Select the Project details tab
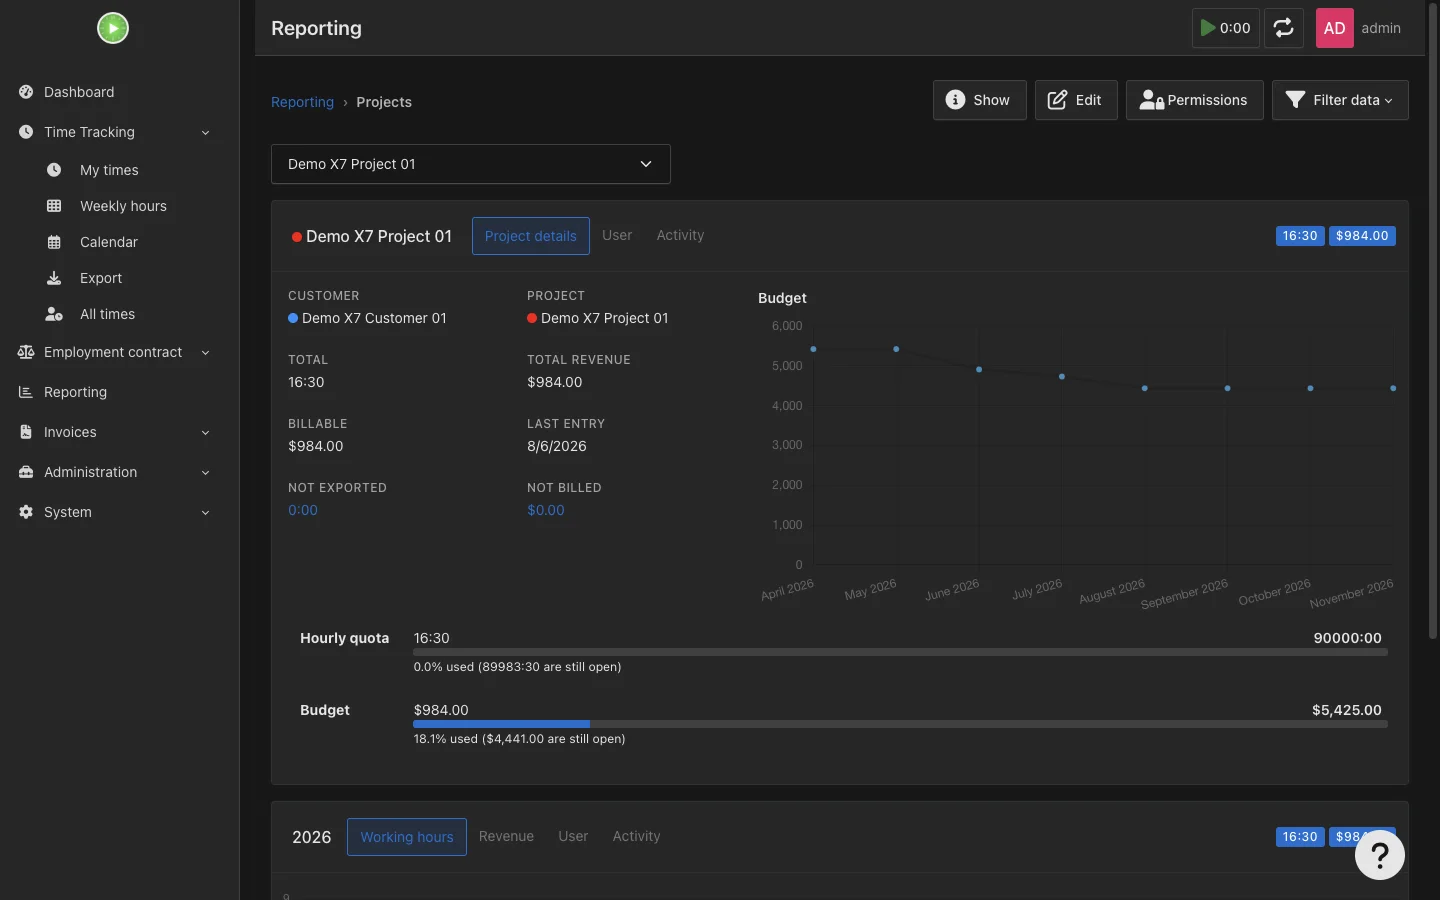Viewport: 1440px width, 900px height. (x=531, y=236)
